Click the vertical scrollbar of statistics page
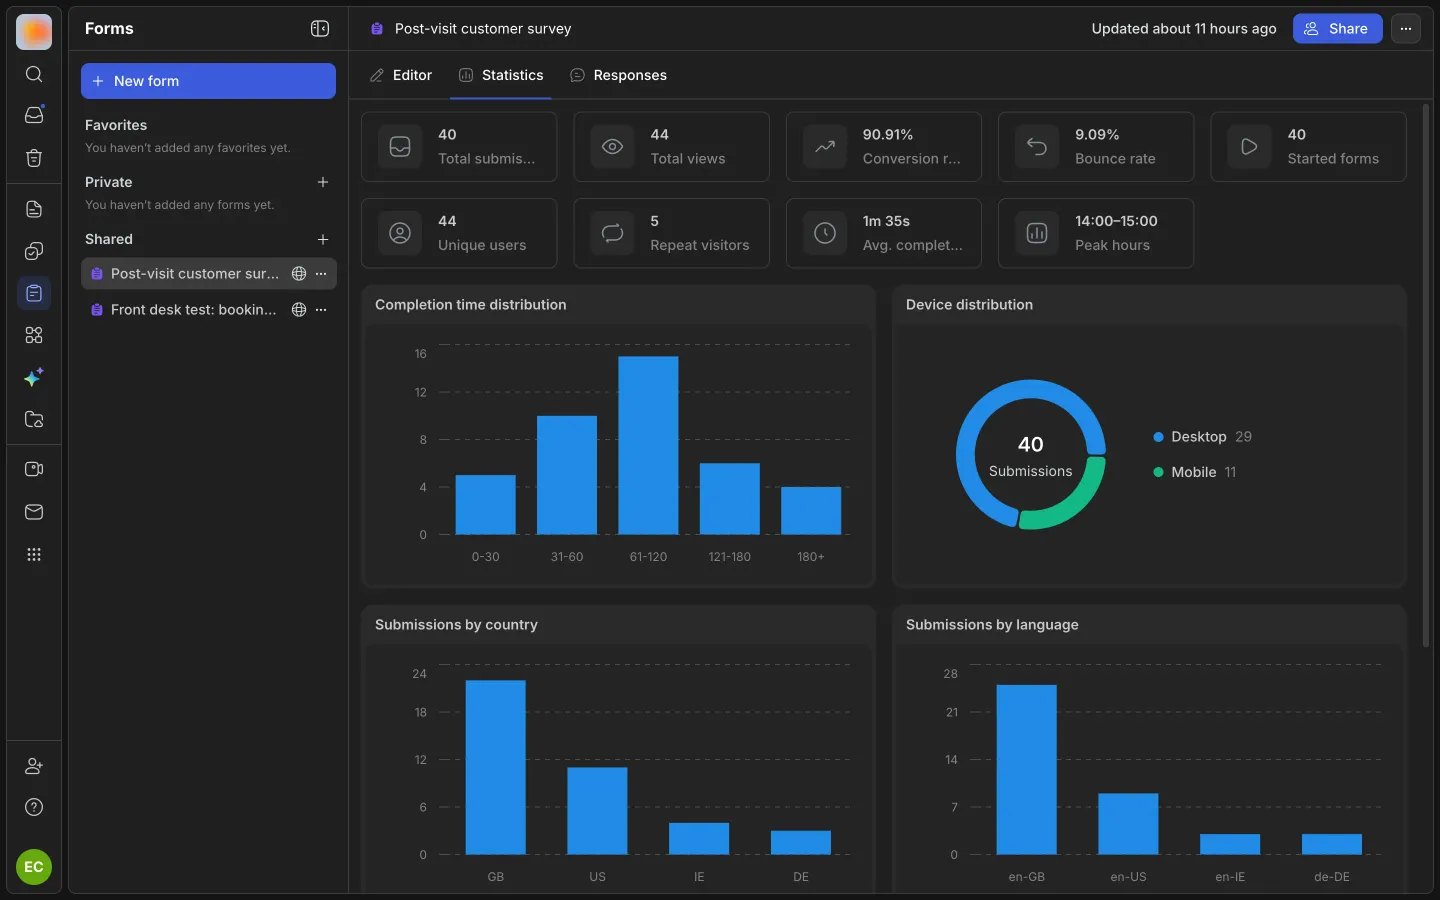The width and height of the screenshot is (1440, 900). coord(1426,375)
